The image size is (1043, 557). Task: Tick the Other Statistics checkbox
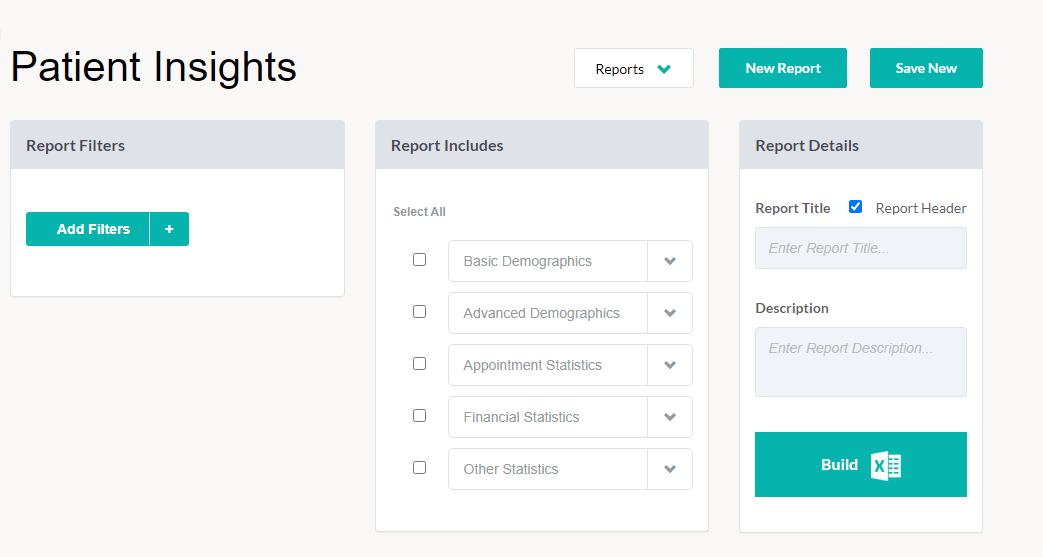419,467
